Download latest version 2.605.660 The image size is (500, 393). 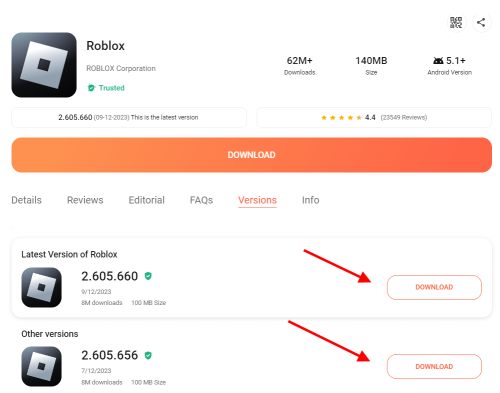tap(434, 287)
